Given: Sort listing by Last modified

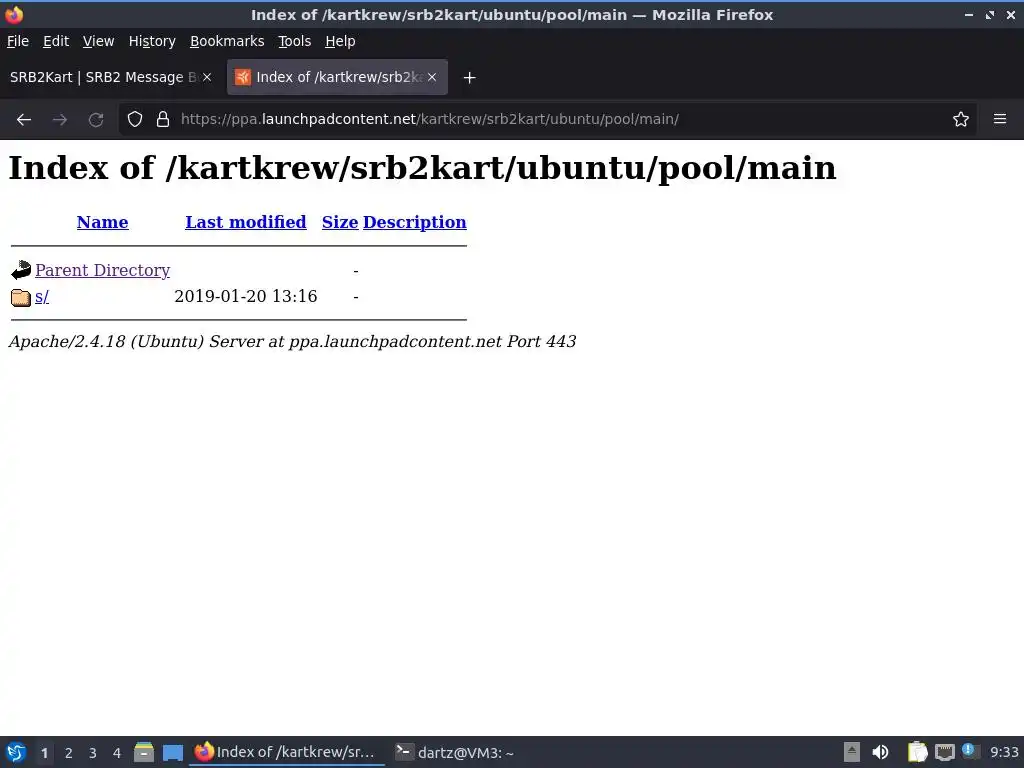Looking at the screenshot, I should point(246,222).
